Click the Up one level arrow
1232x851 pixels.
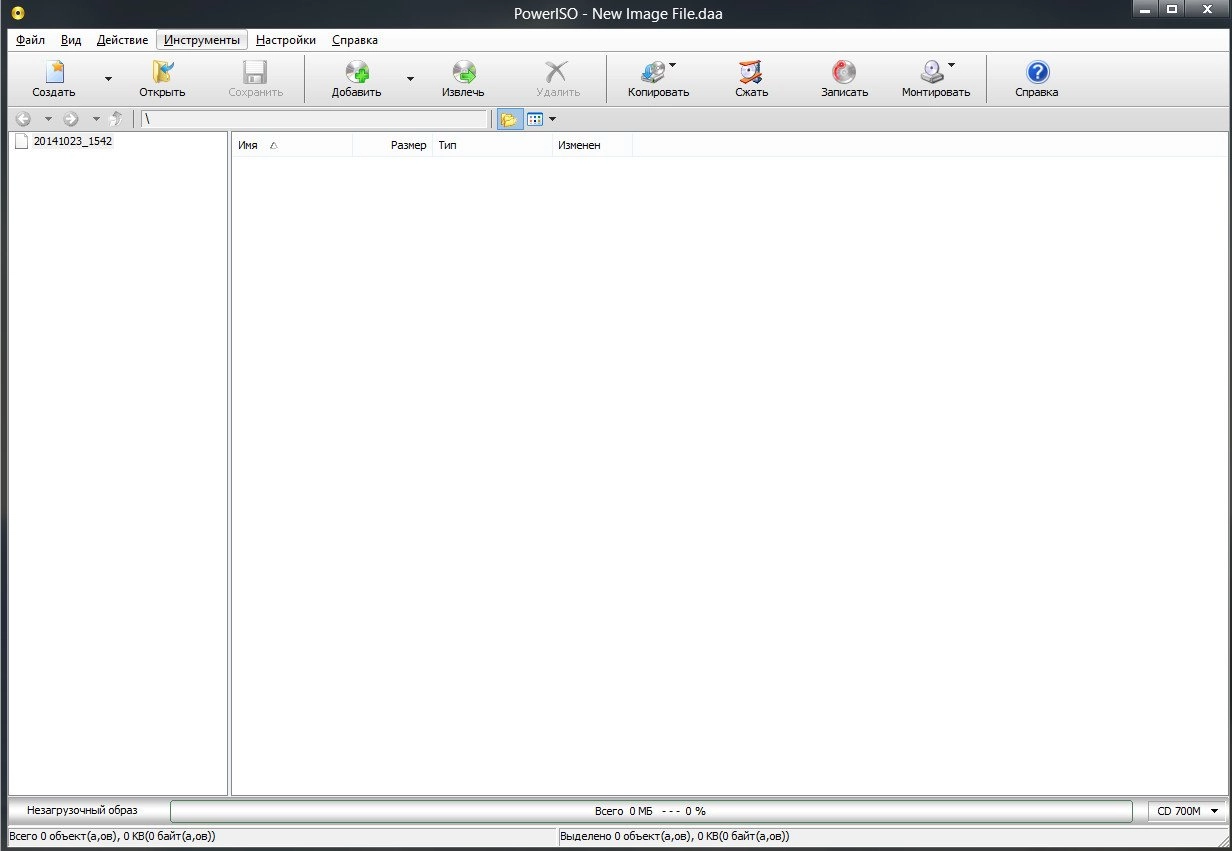click(116, 119)
